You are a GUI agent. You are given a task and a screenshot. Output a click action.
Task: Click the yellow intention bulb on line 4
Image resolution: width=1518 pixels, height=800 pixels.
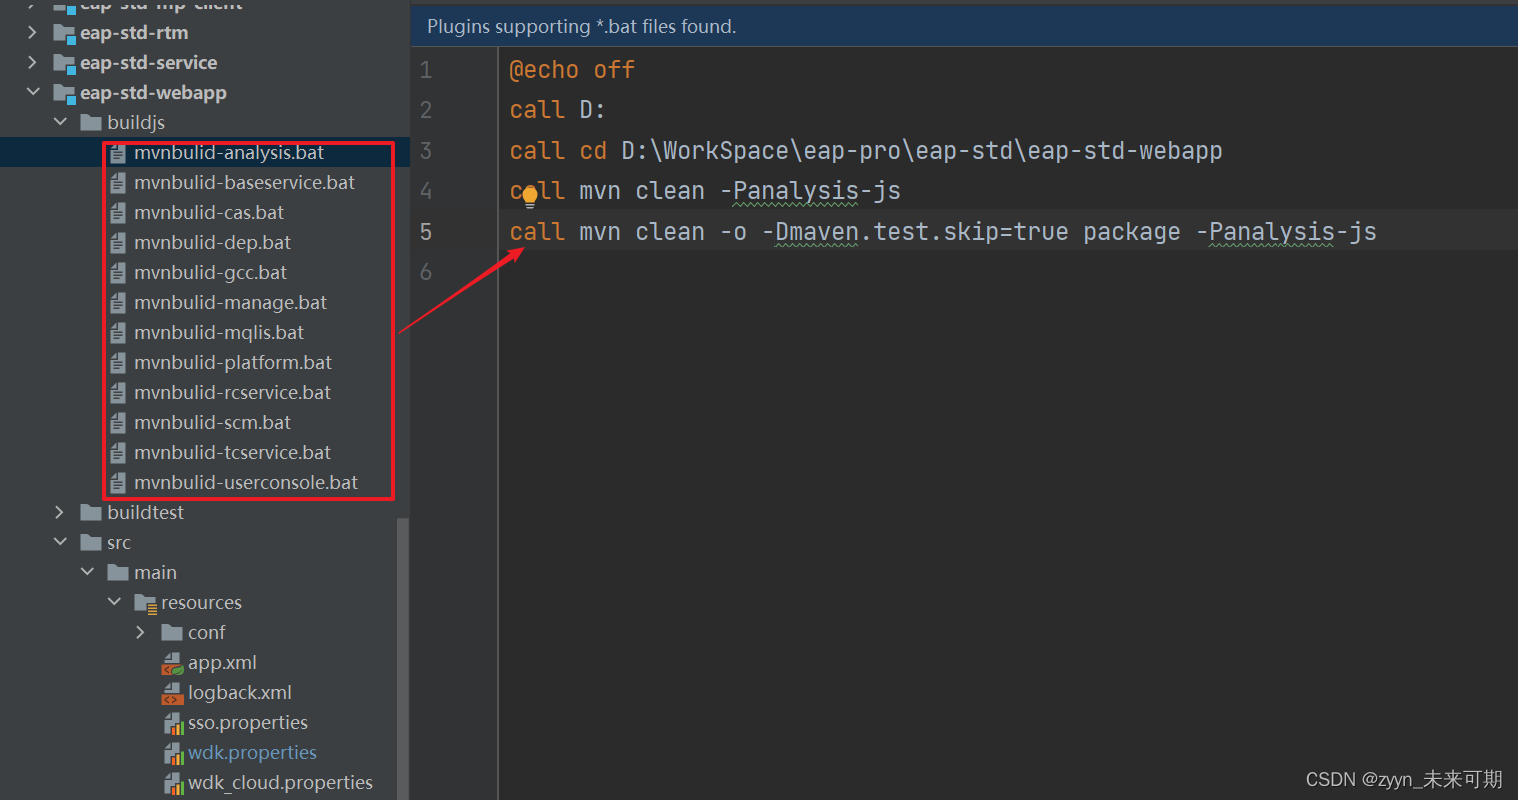coord(530,196)
